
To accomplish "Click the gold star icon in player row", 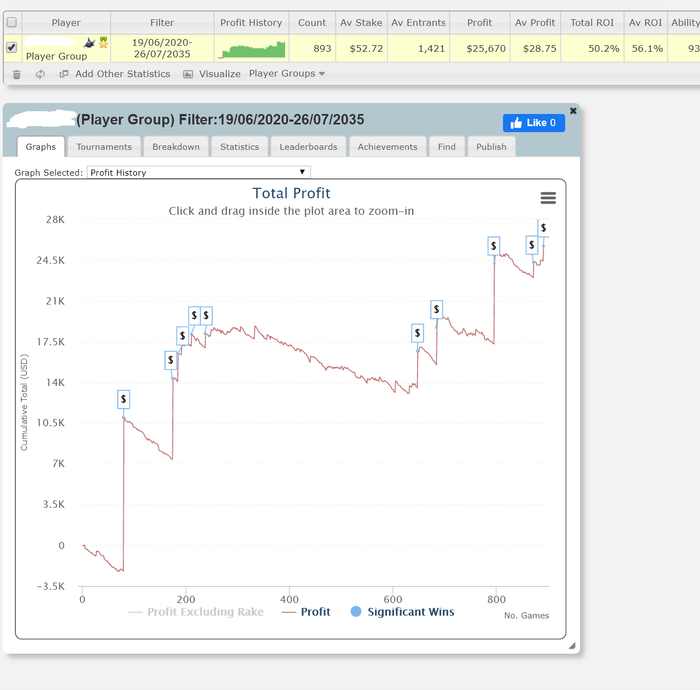I will (104, 42).
